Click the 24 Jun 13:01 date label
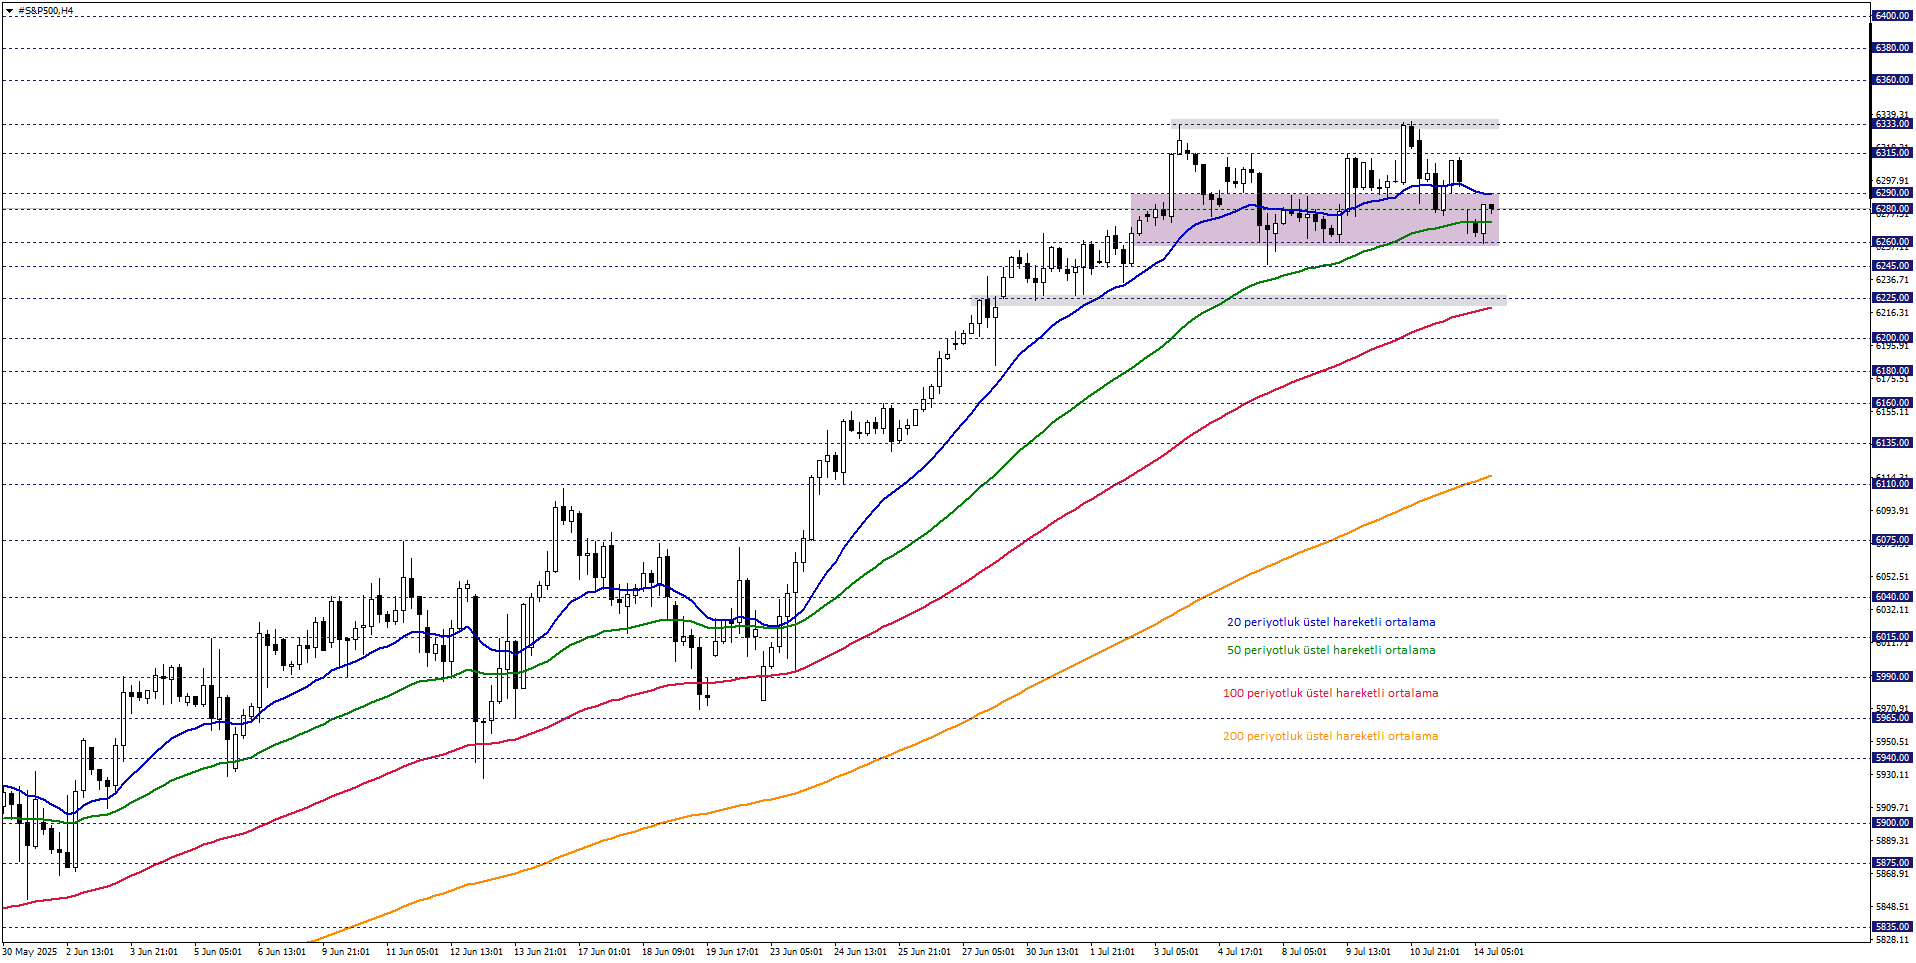Viewport: 1916px width, 963px height. (860, 952)
